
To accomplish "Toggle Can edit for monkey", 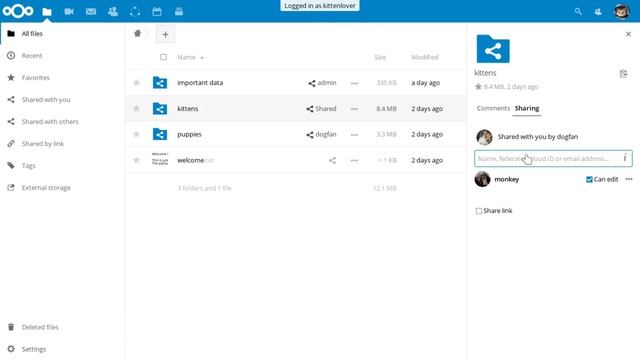I will [x=589, y=180].
